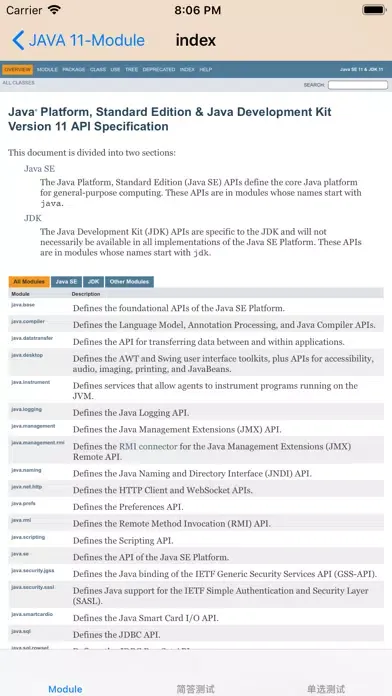The image size is (392, 696).
Task: Tap the battery indicator icon
Action: pyautogui.click(x=374, y=10)
